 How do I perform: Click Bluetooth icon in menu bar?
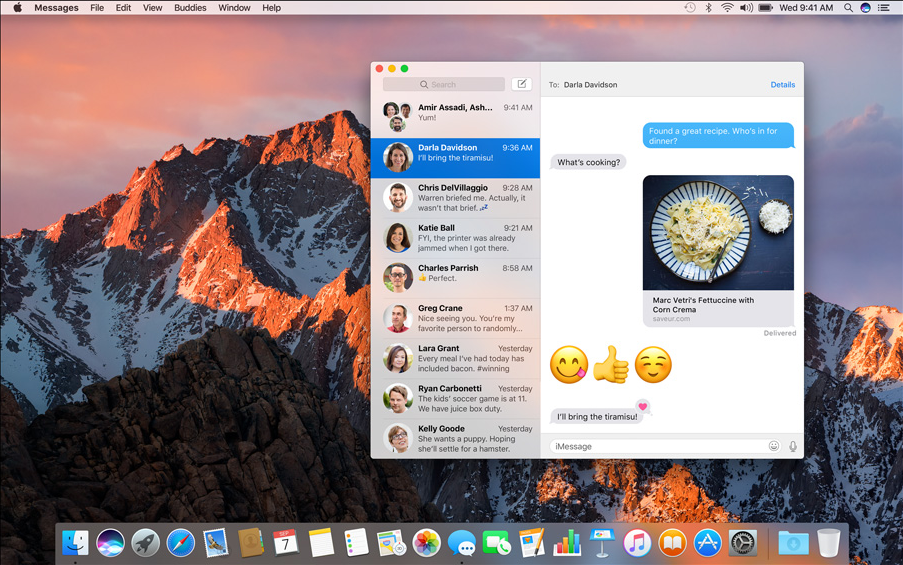point(709,7)
